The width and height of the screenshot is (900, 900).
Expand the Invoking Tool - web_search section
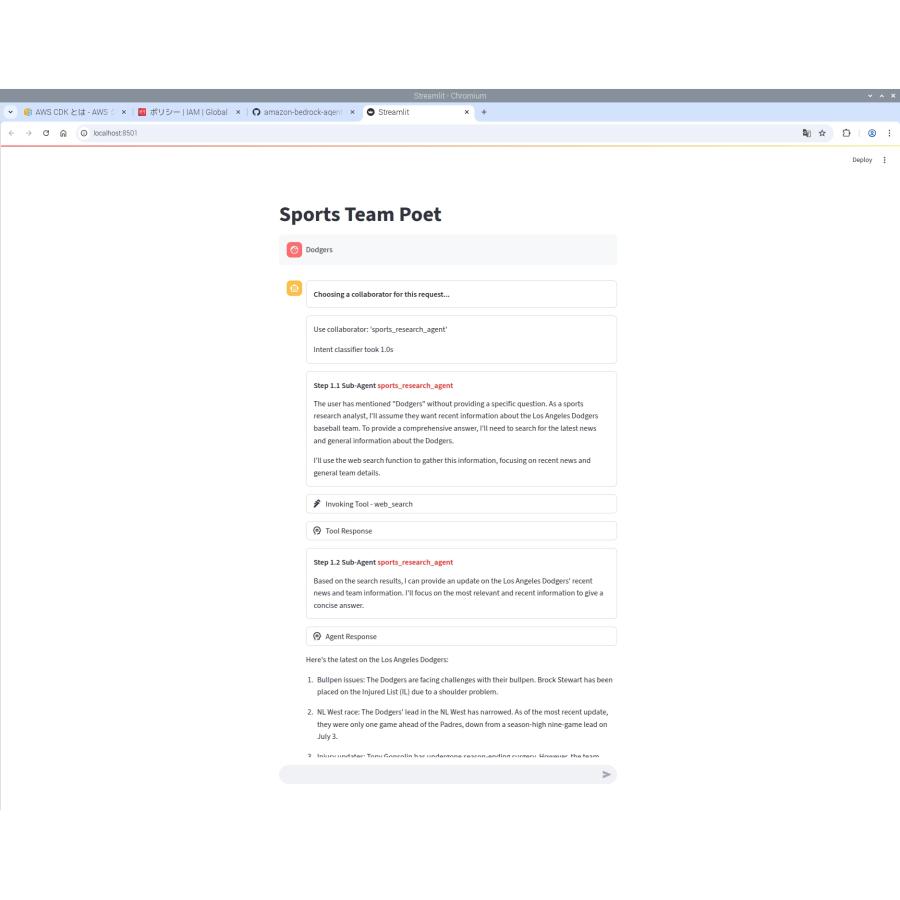coord(461,504)
